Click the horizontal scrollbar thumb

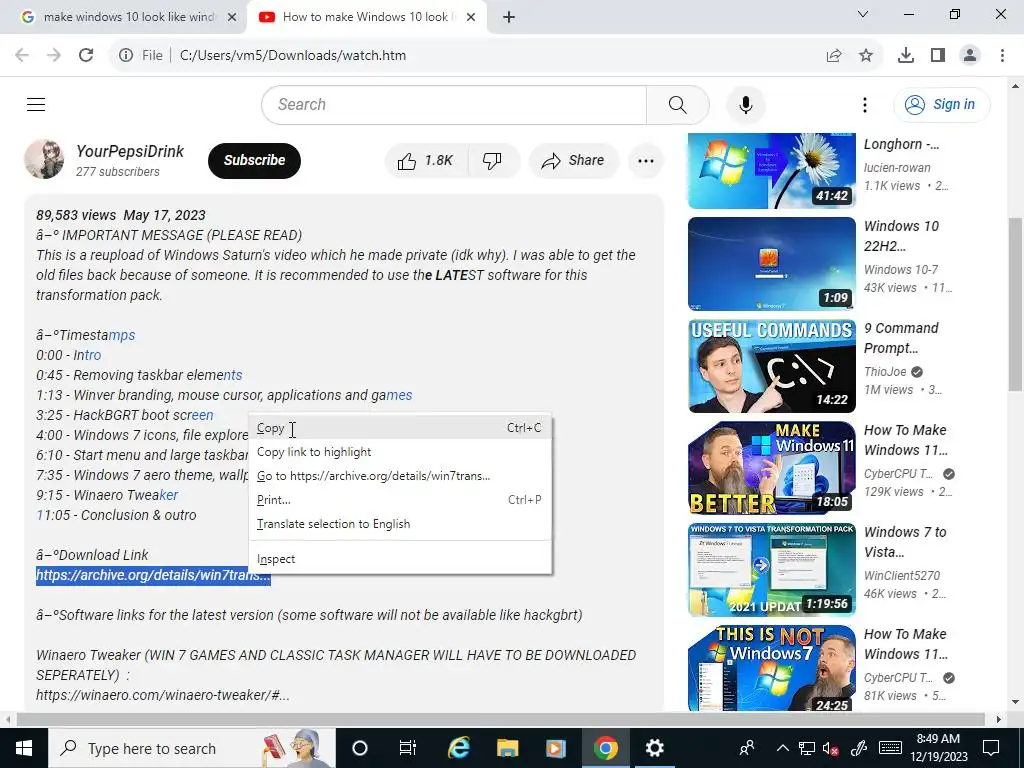pos(500,719)
